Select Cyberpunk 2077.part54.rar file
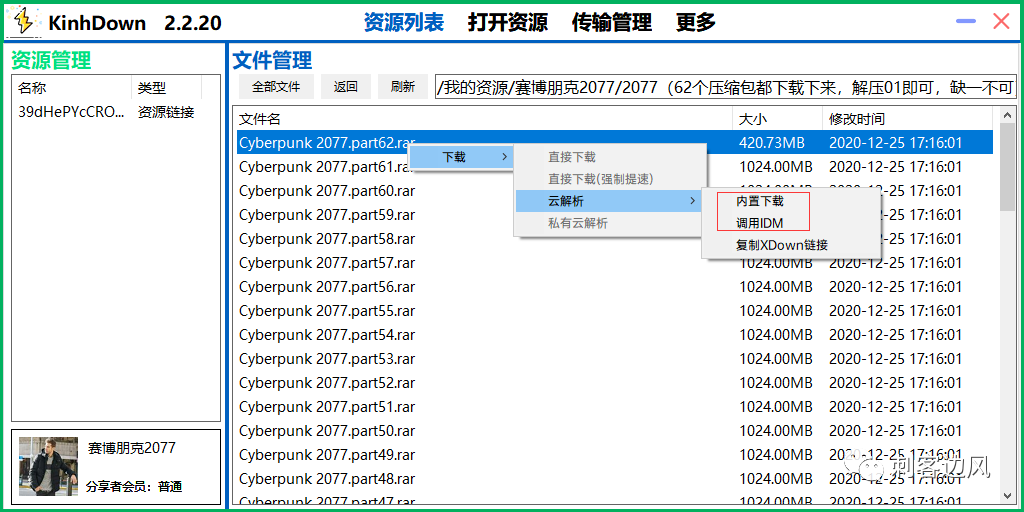This screenshot has height=512, width=1024. tap(327, 335)
